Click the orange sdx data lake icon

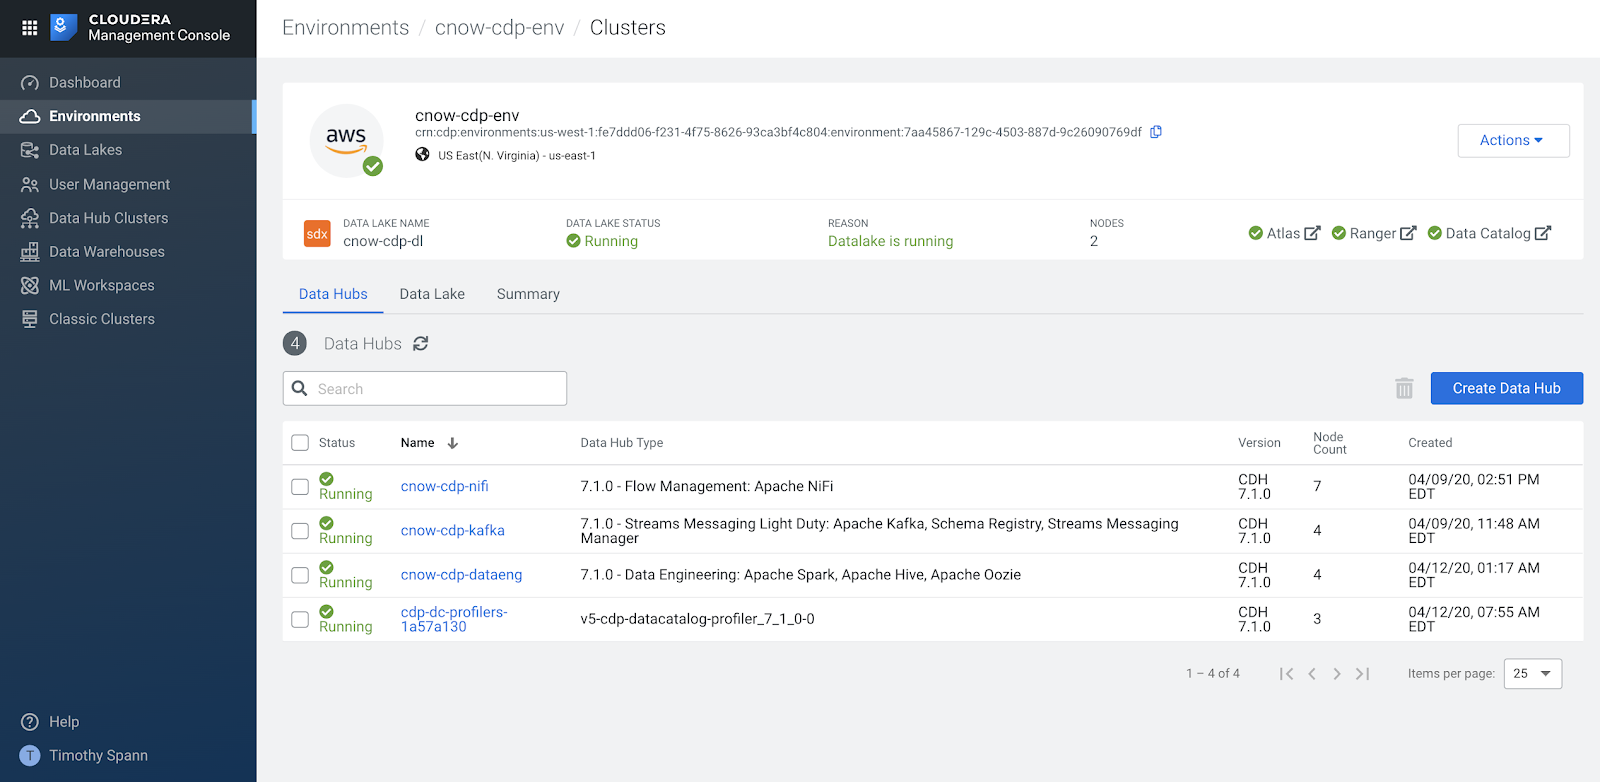point(317,233)
